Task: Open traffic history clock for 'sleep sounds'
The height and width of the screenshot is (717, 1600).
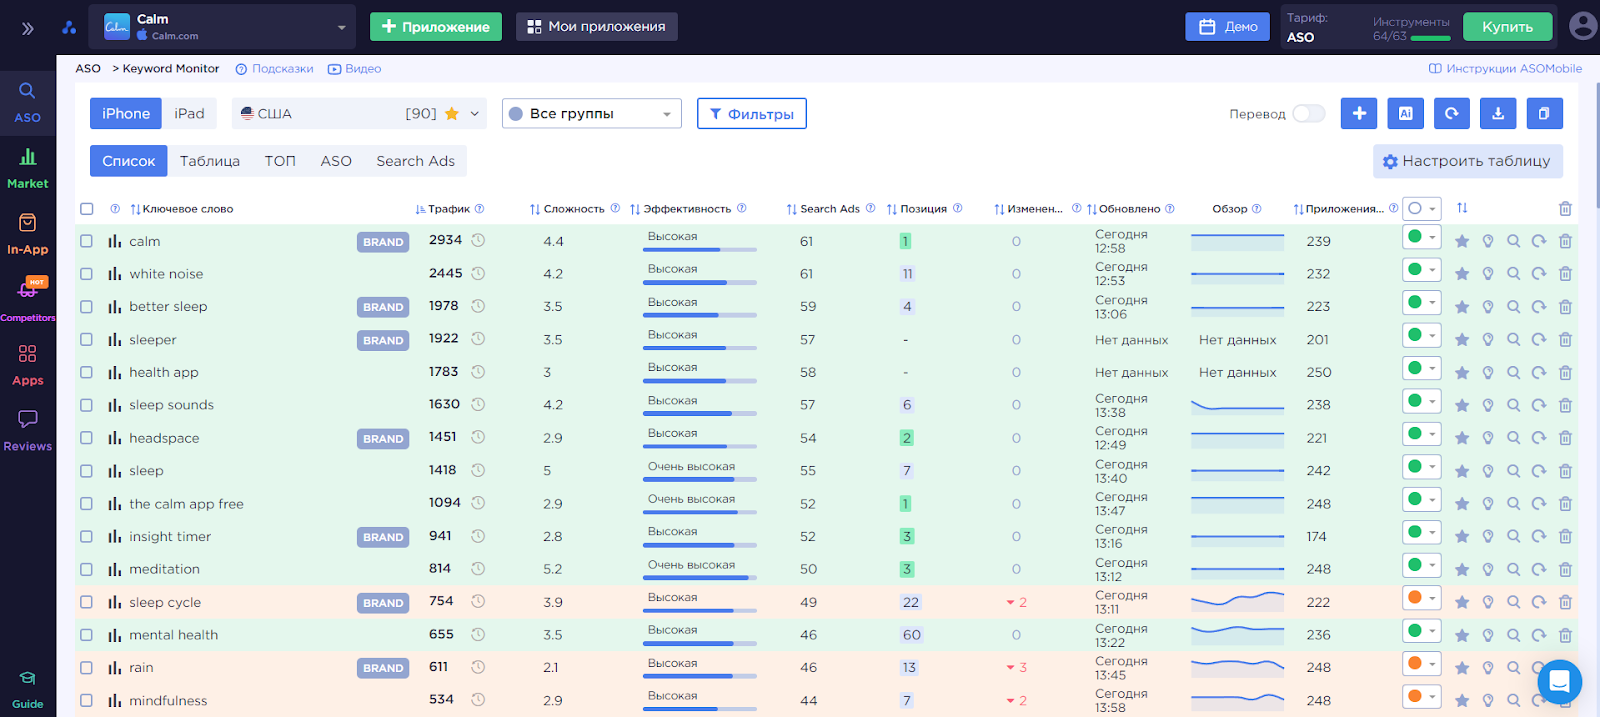Action: (478, 405)
